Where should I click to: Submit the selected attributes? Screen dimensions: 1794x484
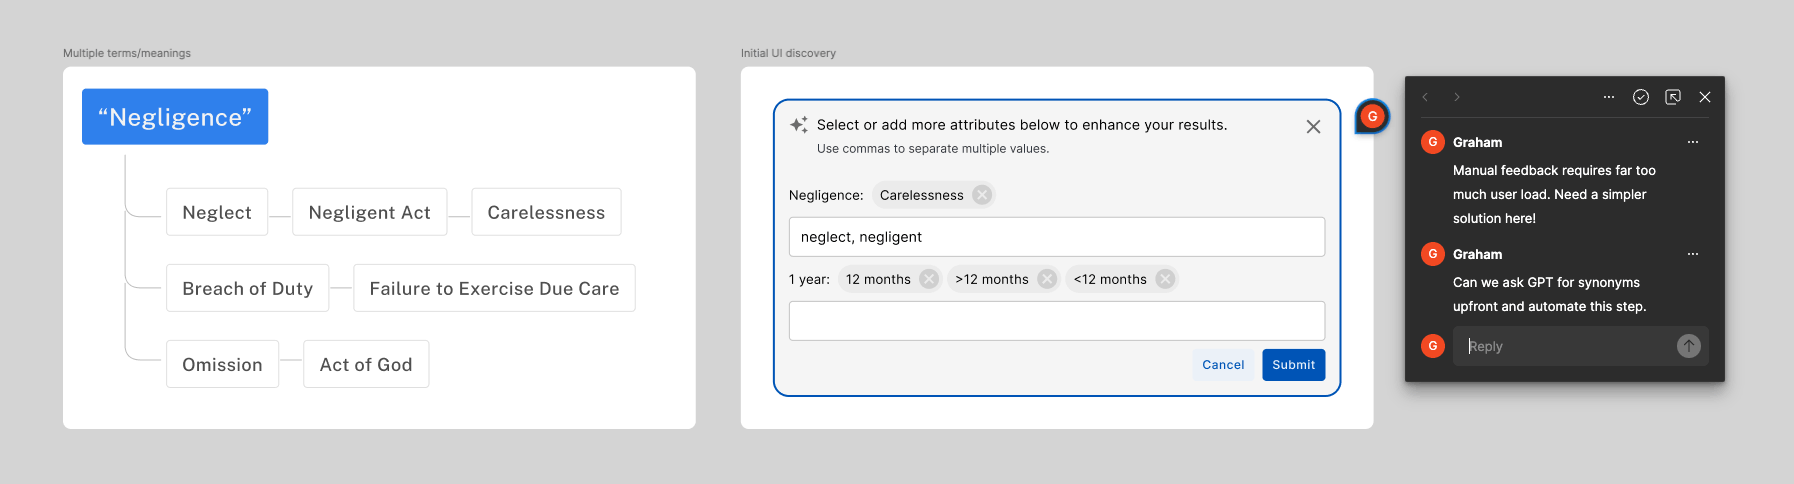(1293, 365)
